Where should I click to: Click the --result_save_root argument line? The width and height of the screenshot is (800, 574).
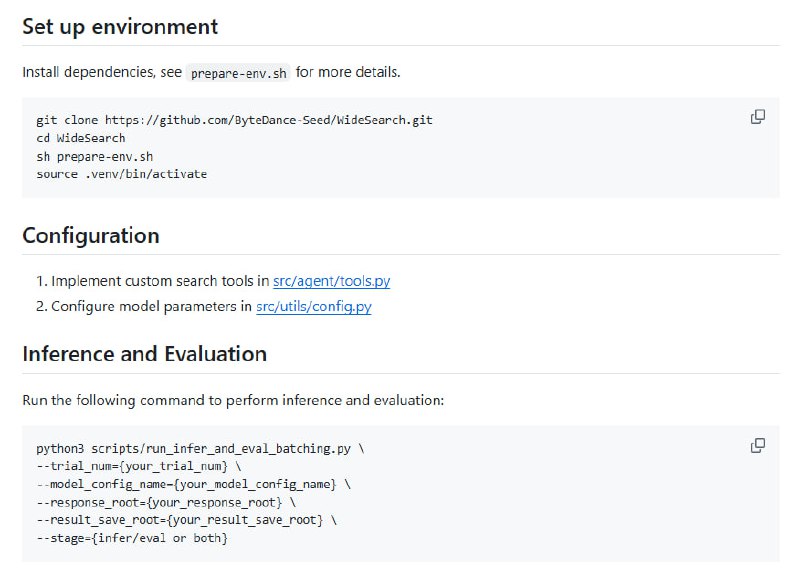pyautogui.click(x=180, y=520)
